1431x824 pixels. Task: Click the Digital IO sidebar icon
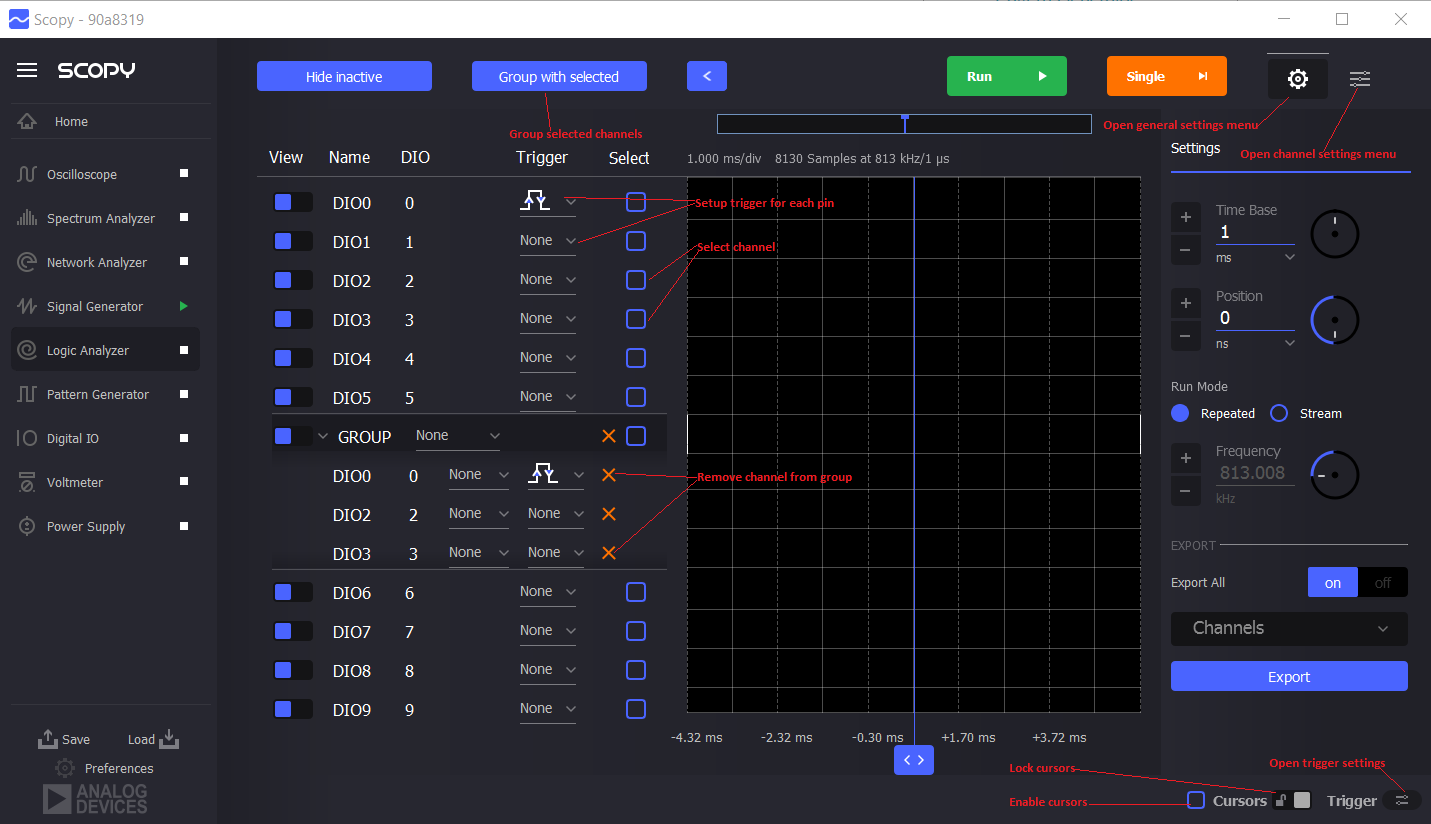point(27,438)
